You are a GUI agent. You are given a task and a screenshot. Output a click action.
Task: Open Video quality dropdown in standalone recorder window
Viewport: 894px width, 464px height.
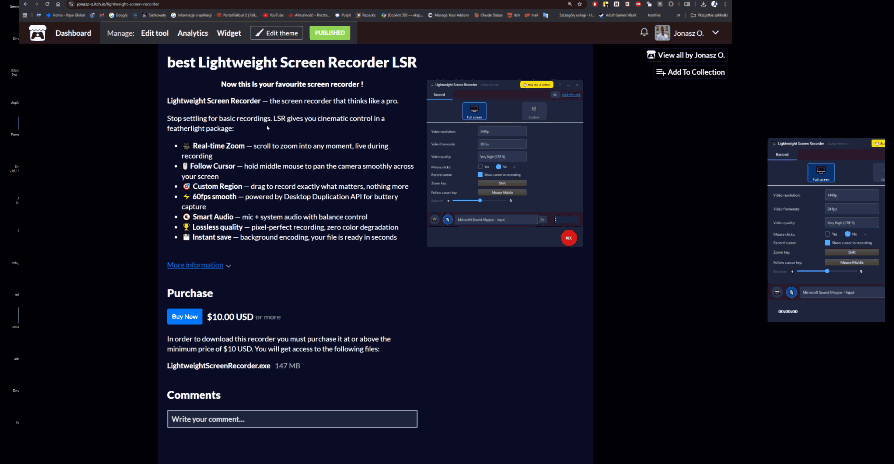852,222
